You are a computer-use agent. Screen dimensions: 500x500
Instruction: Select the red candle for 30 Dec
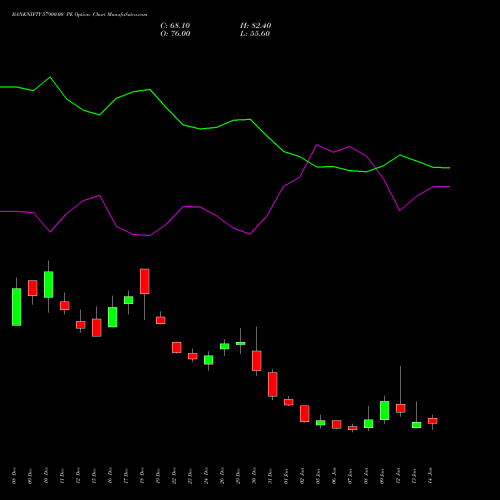pyautogui.click(x=257, y=361)
